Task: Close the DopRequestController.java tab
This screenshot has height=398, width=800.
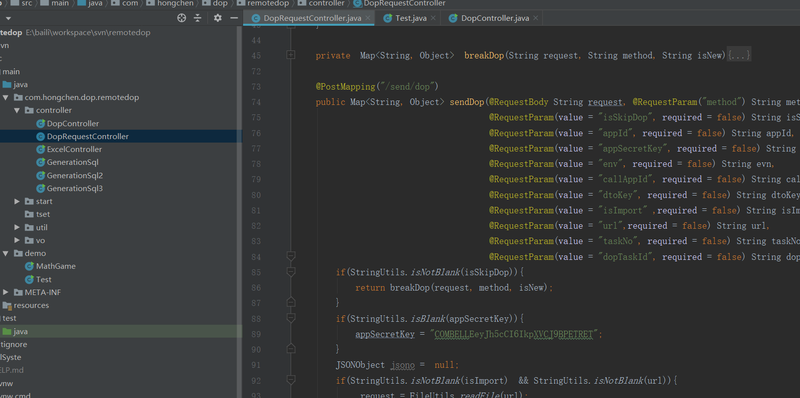Action: click(368, 18)
